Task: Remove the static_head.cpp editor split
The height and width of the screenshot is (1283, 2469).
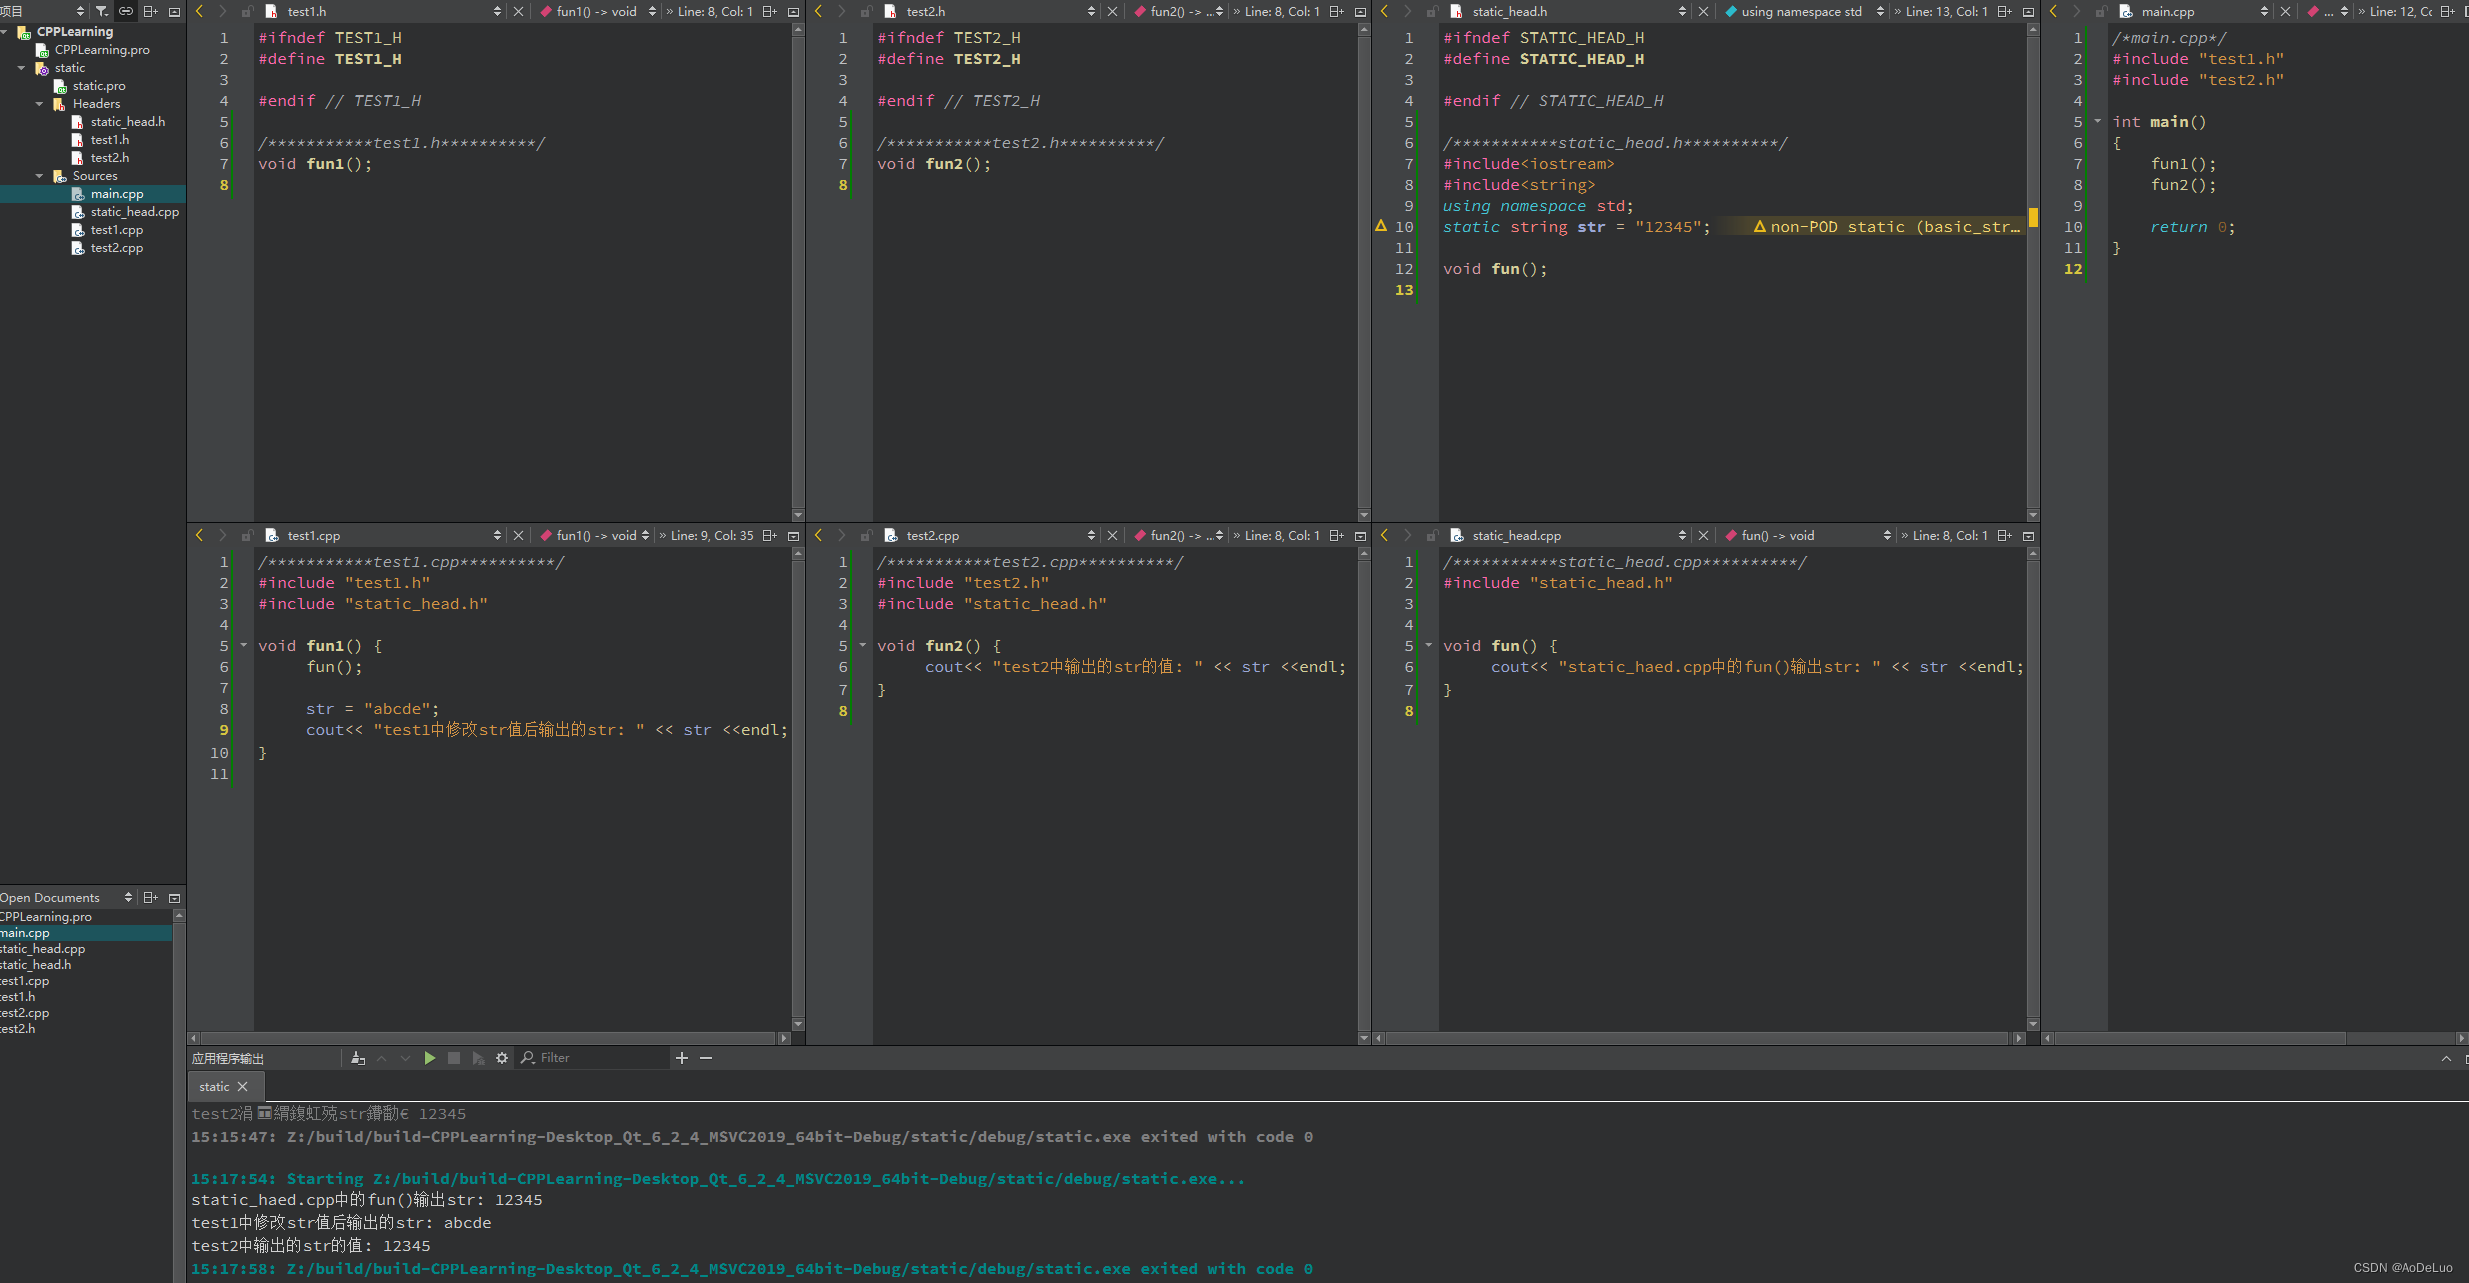Action: [x=2029, y=536]
